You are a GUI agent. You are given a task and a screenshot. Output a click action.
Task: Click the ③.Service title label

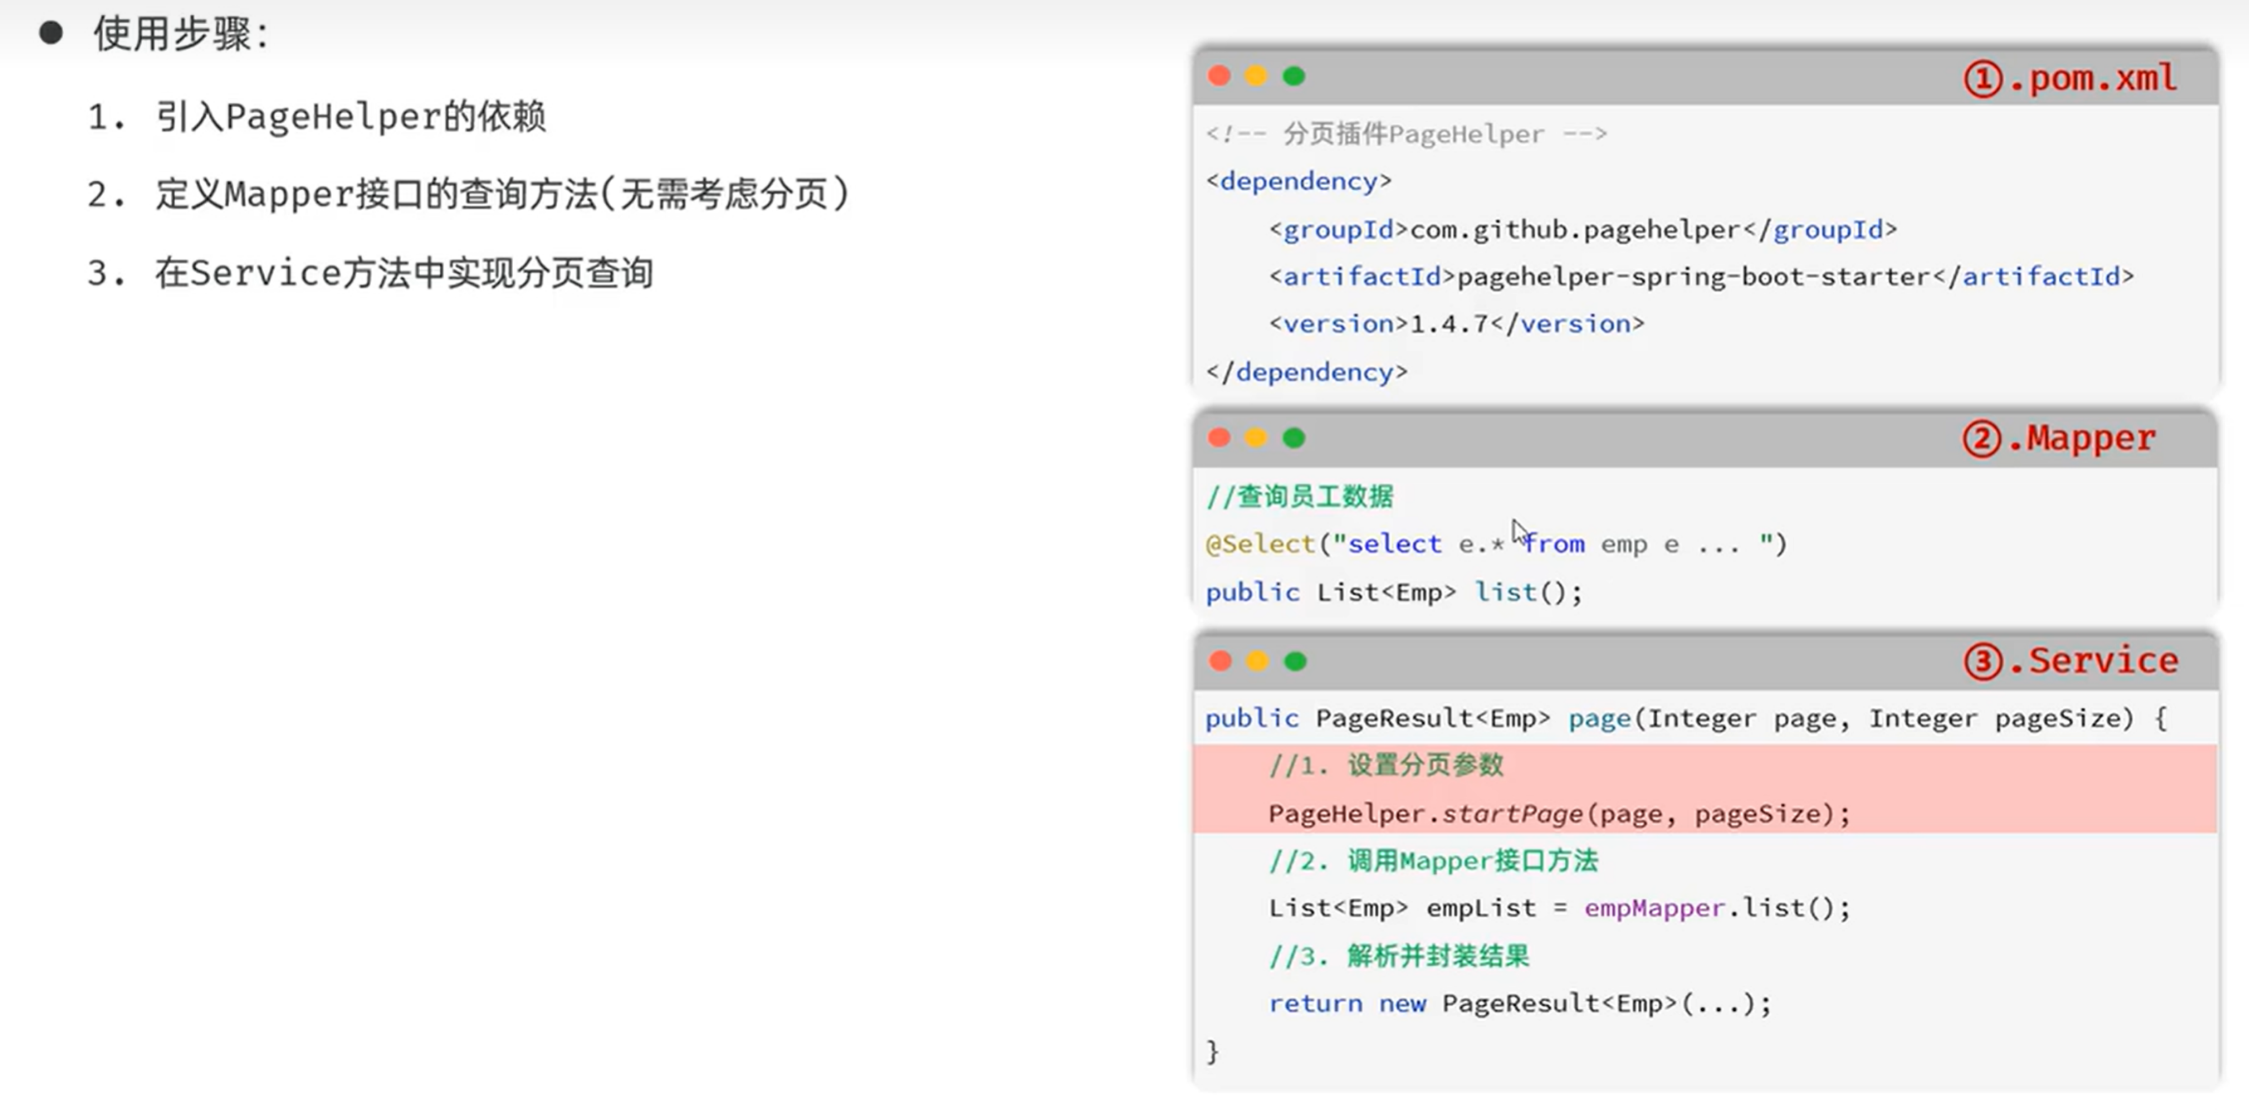point(2071,661)
